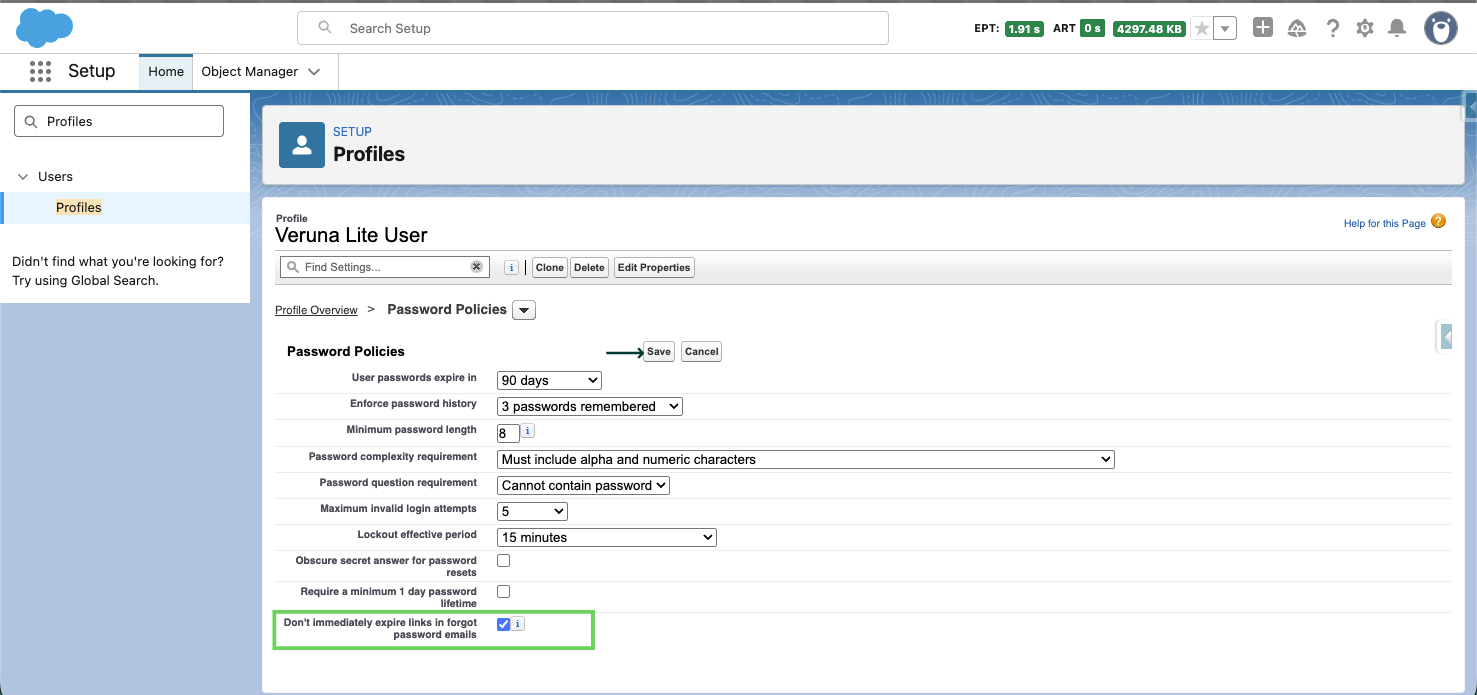
Task: Open the notifications bell
Action: coord(1398,28)
